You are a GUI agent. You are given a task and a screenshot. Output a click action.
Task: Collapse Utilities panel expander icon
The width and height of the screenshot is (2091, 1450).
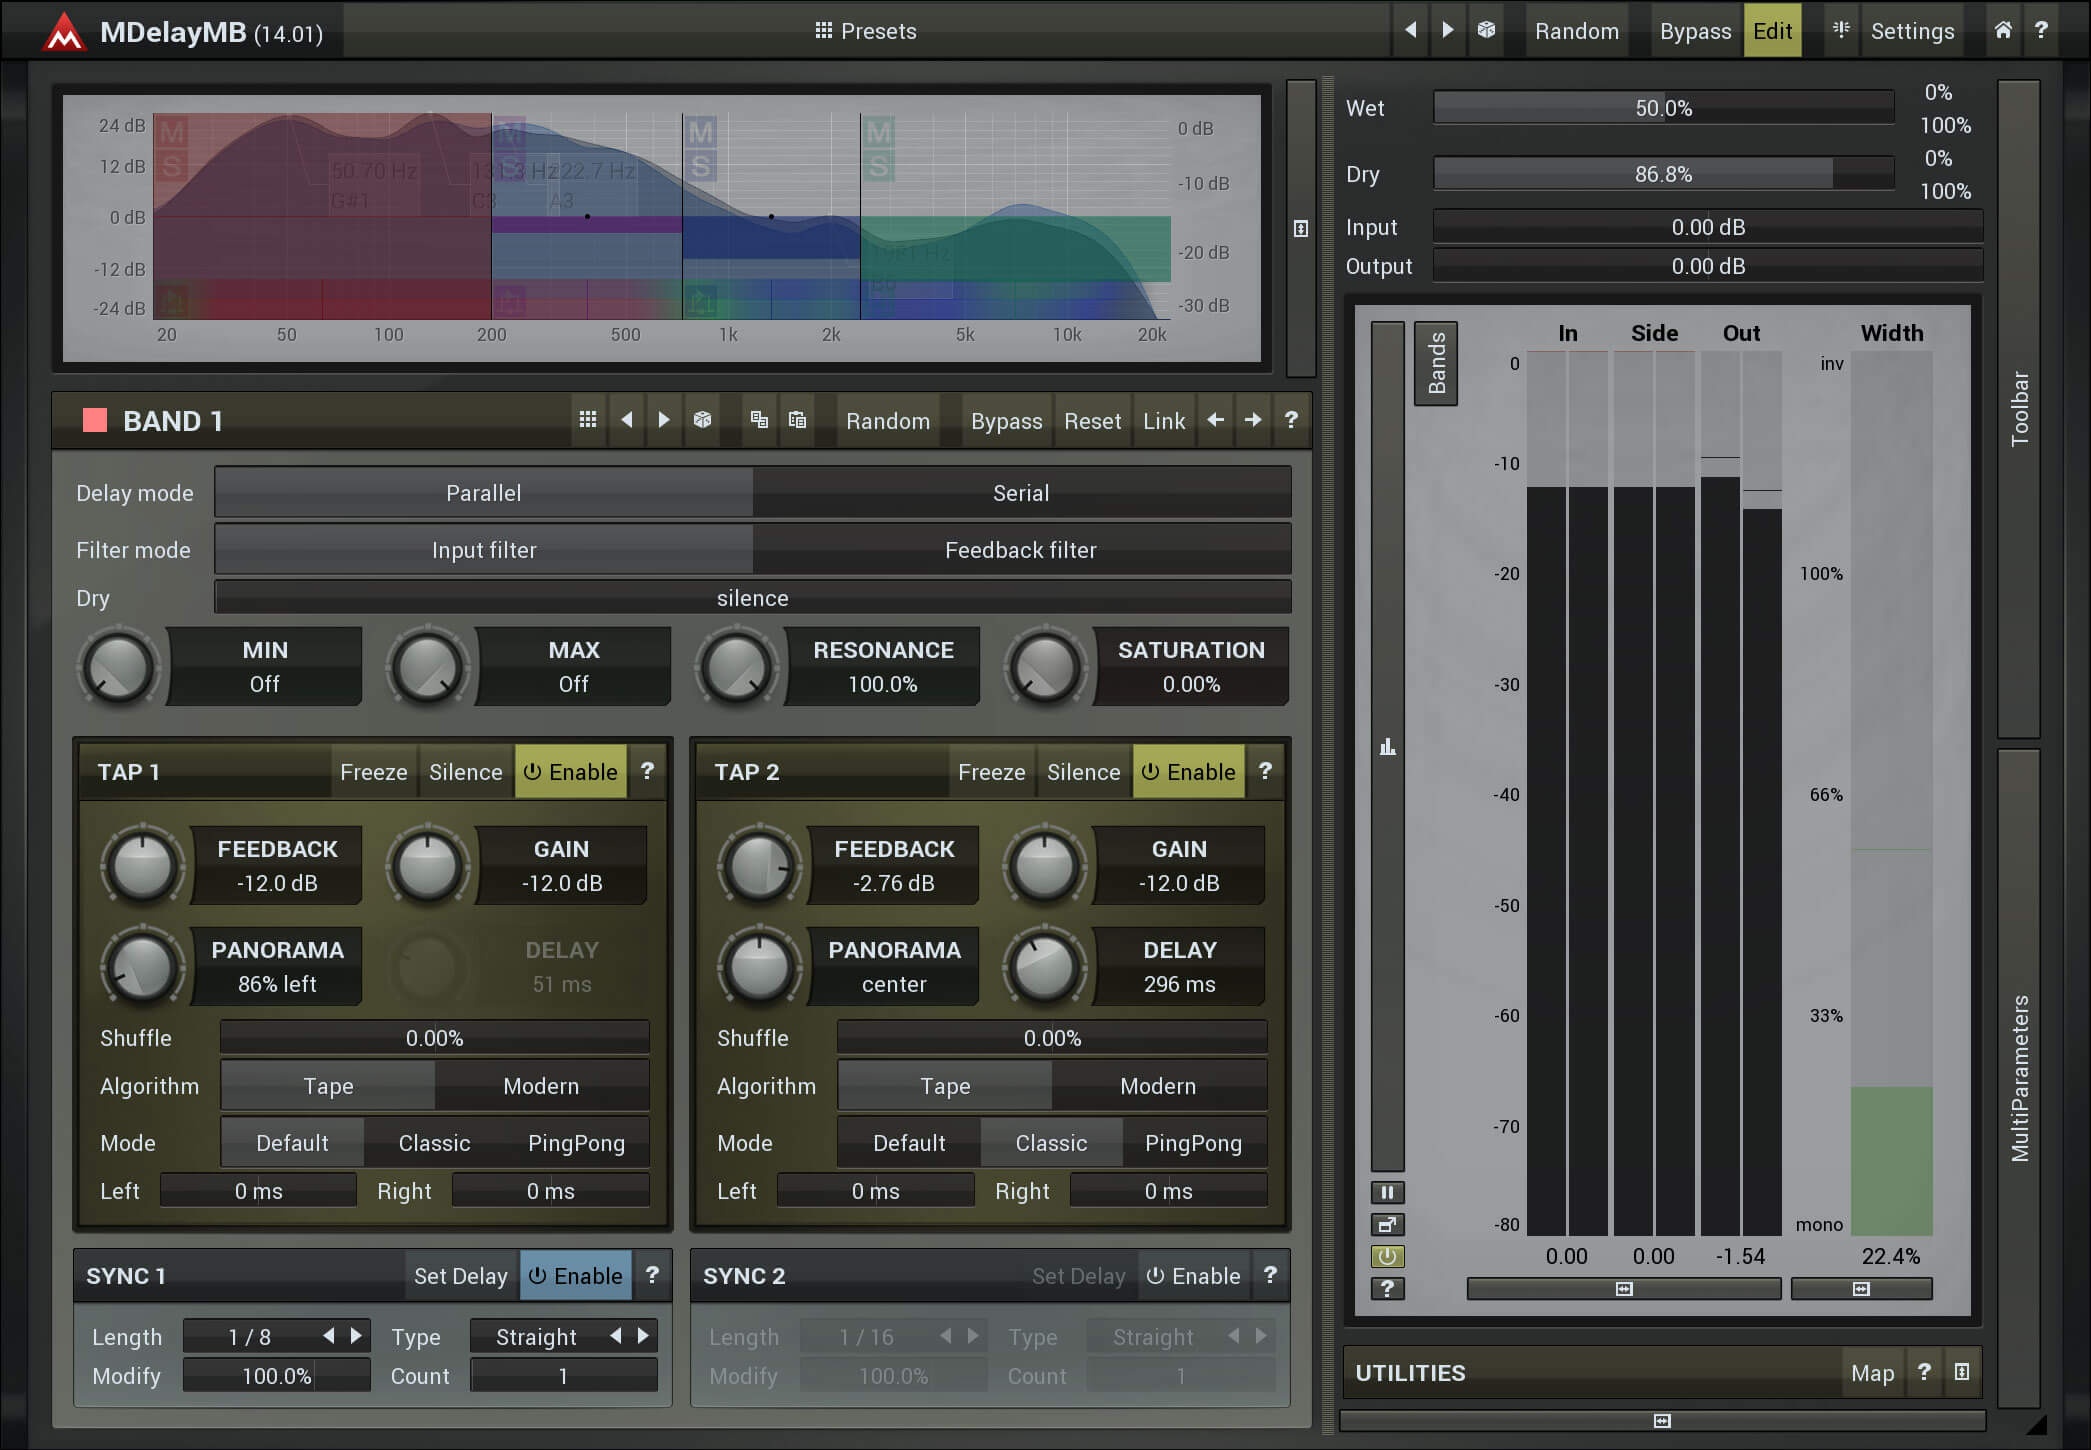click(x=1962, y=1372)
